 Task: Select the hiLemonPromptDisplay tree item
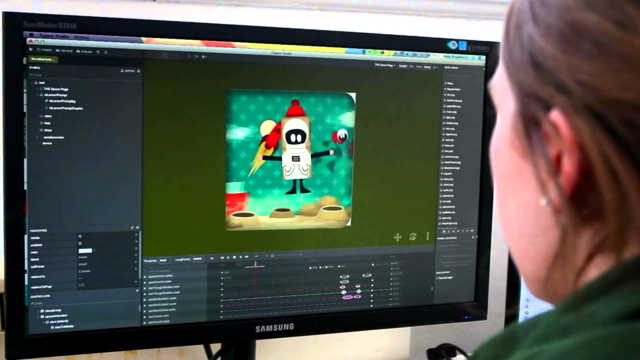click(65, 109)
